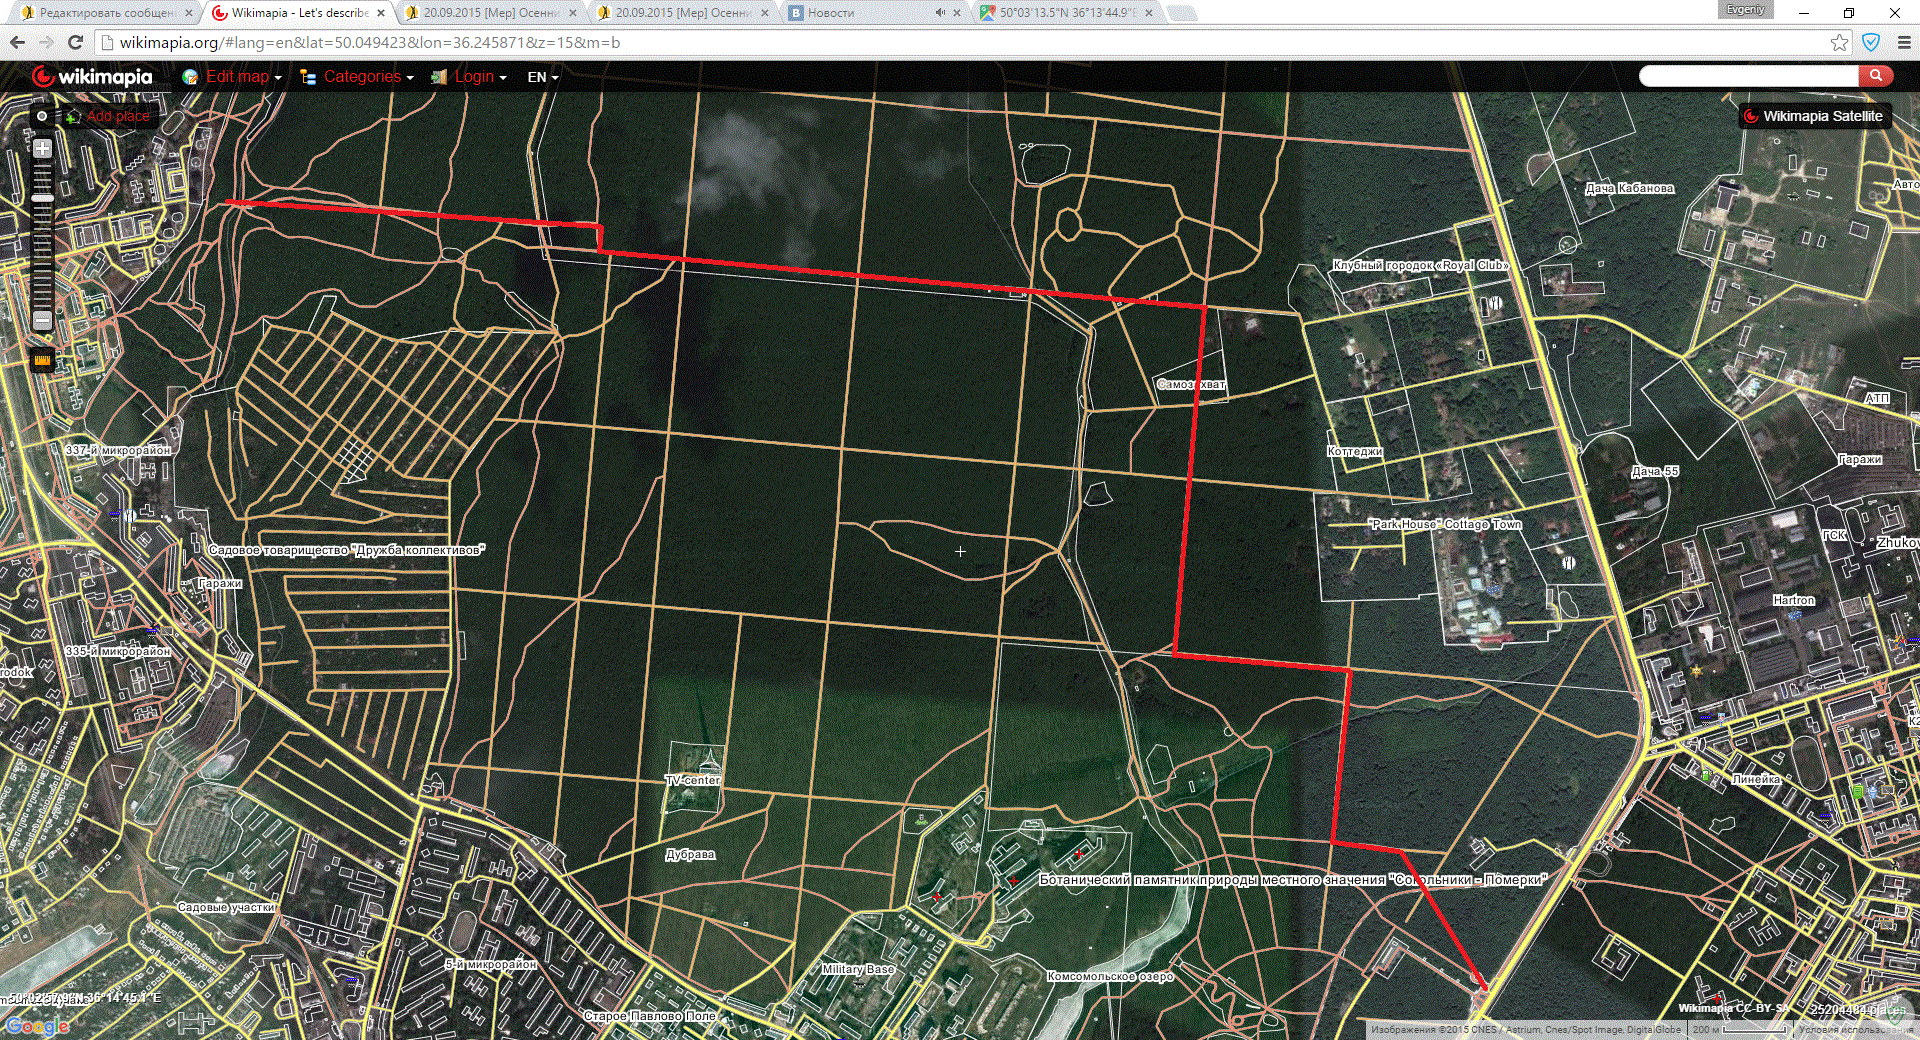Click the zoom in plus button

(42, 149)
